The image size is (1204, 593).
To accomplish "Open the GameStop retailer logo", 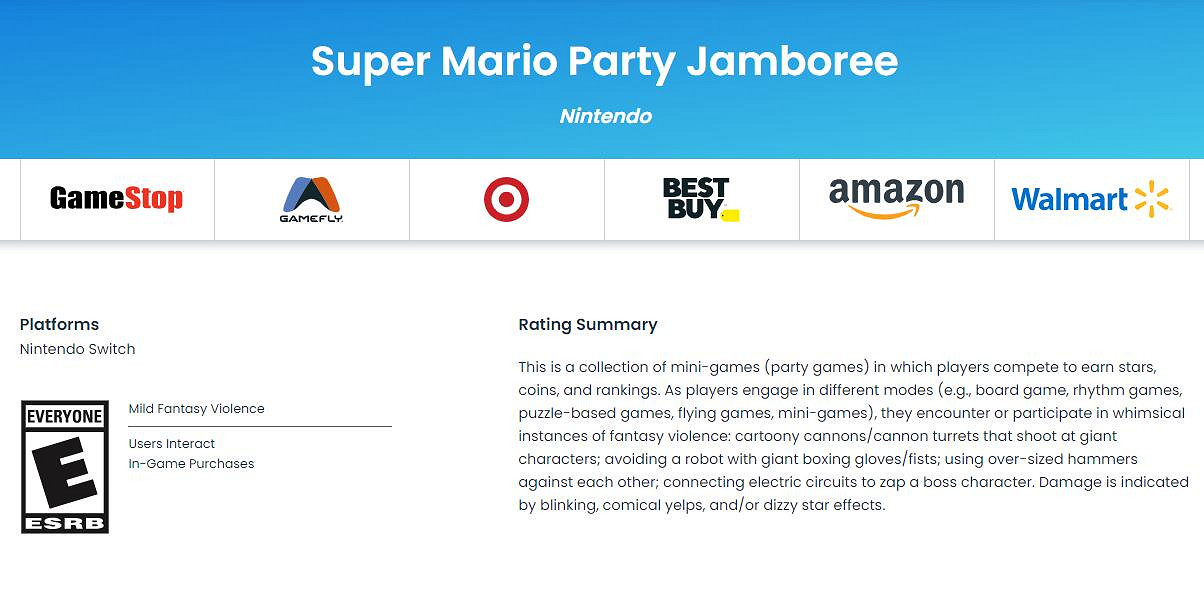I will coord(117,199).
